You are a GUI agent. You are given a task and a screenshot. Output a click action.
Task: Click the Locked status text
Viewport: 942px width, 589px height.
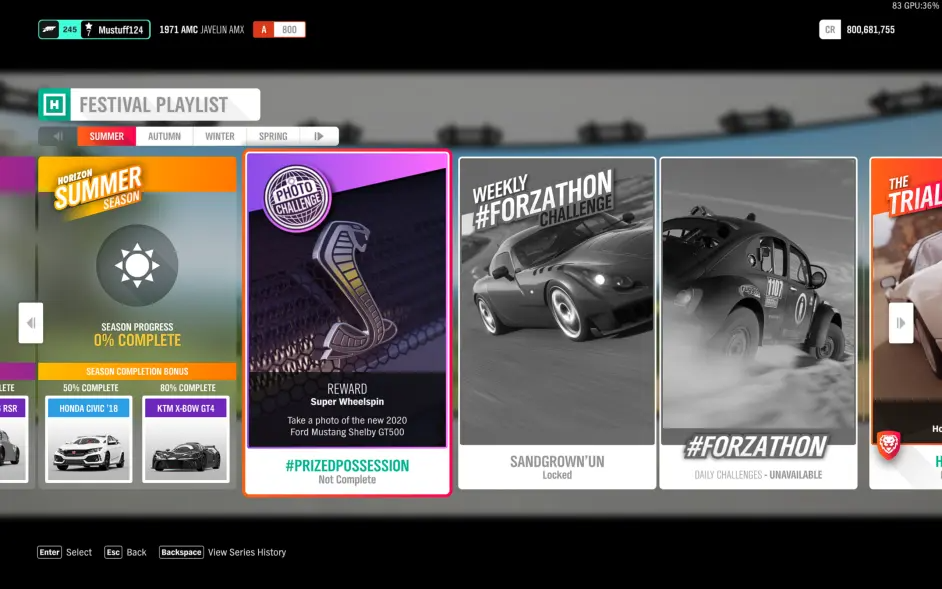coord(557,475)
